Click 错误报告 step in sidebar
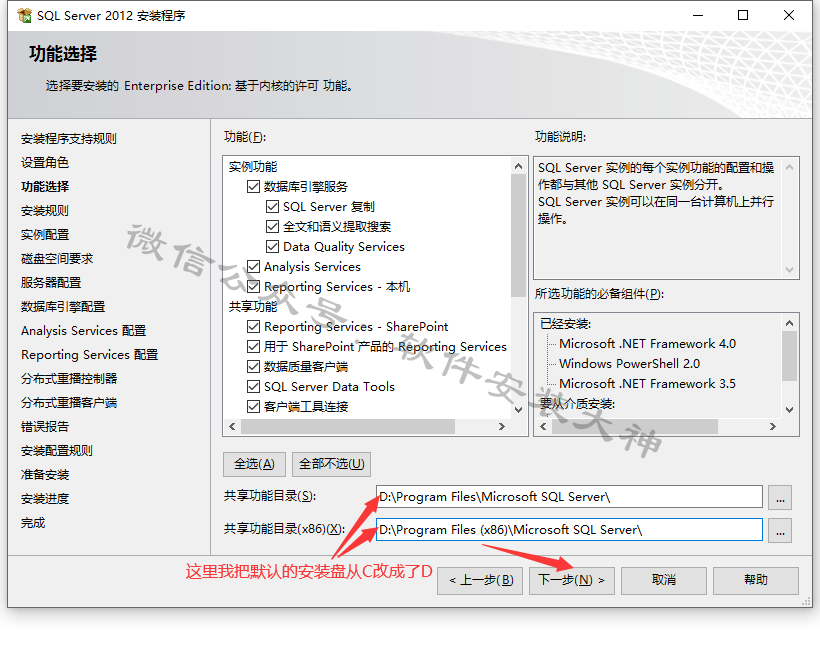The height and width of the screenshot is (646, 820). 45,427
